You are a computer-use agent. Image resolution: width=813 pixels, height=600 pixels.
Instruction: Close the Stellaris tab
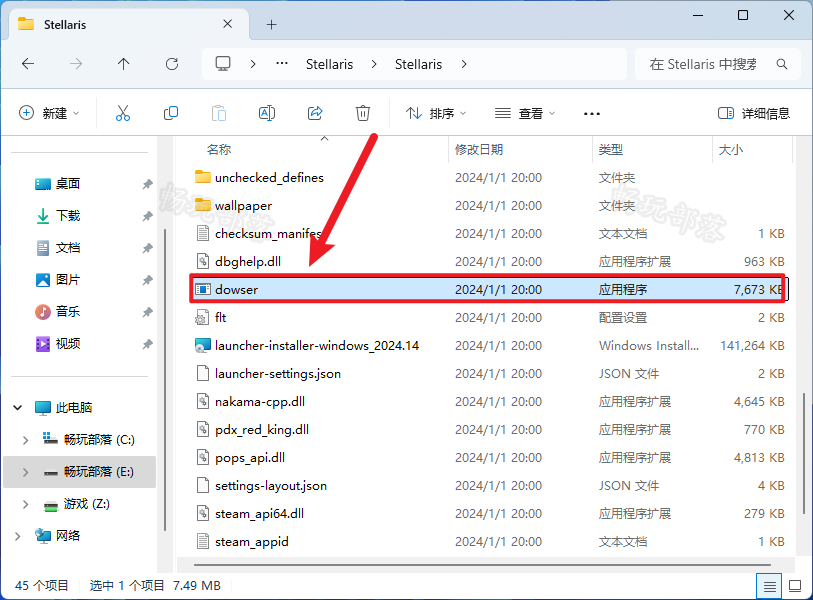(x=228, y=24)
